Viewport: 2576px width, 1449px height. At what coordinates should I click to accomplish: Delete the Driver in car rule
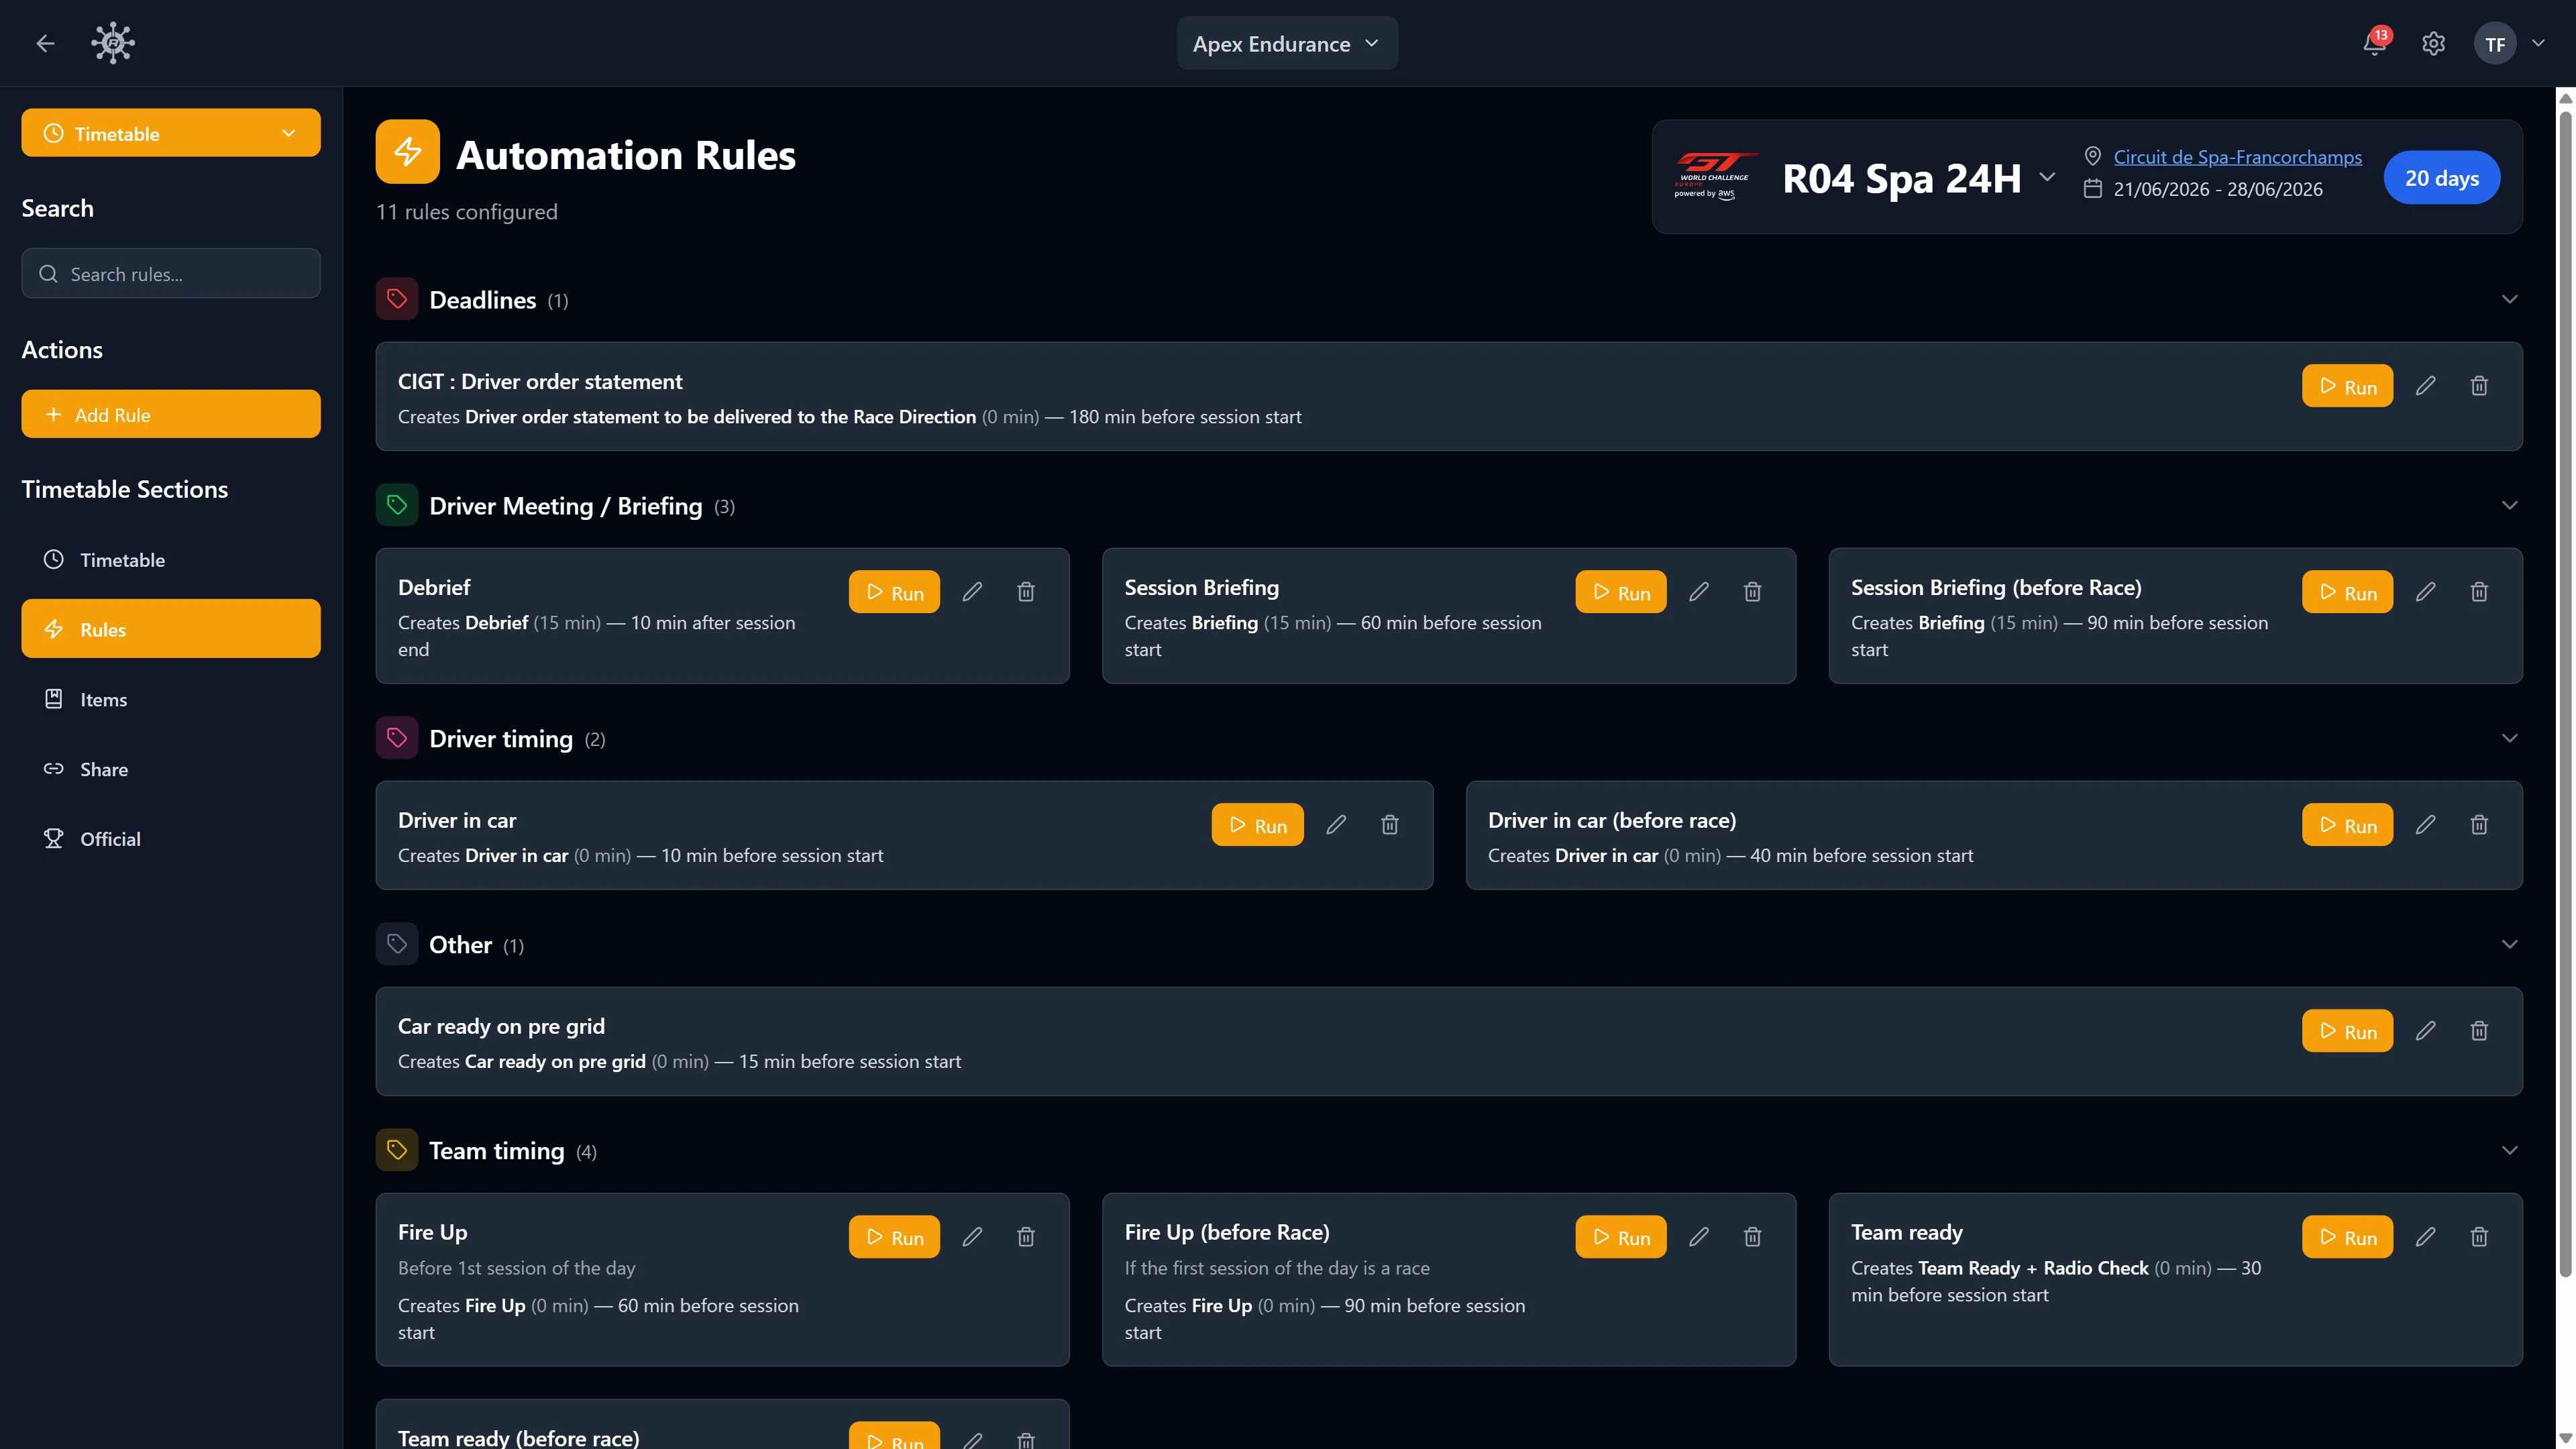pyautogui.click(x=1390, y=825)
